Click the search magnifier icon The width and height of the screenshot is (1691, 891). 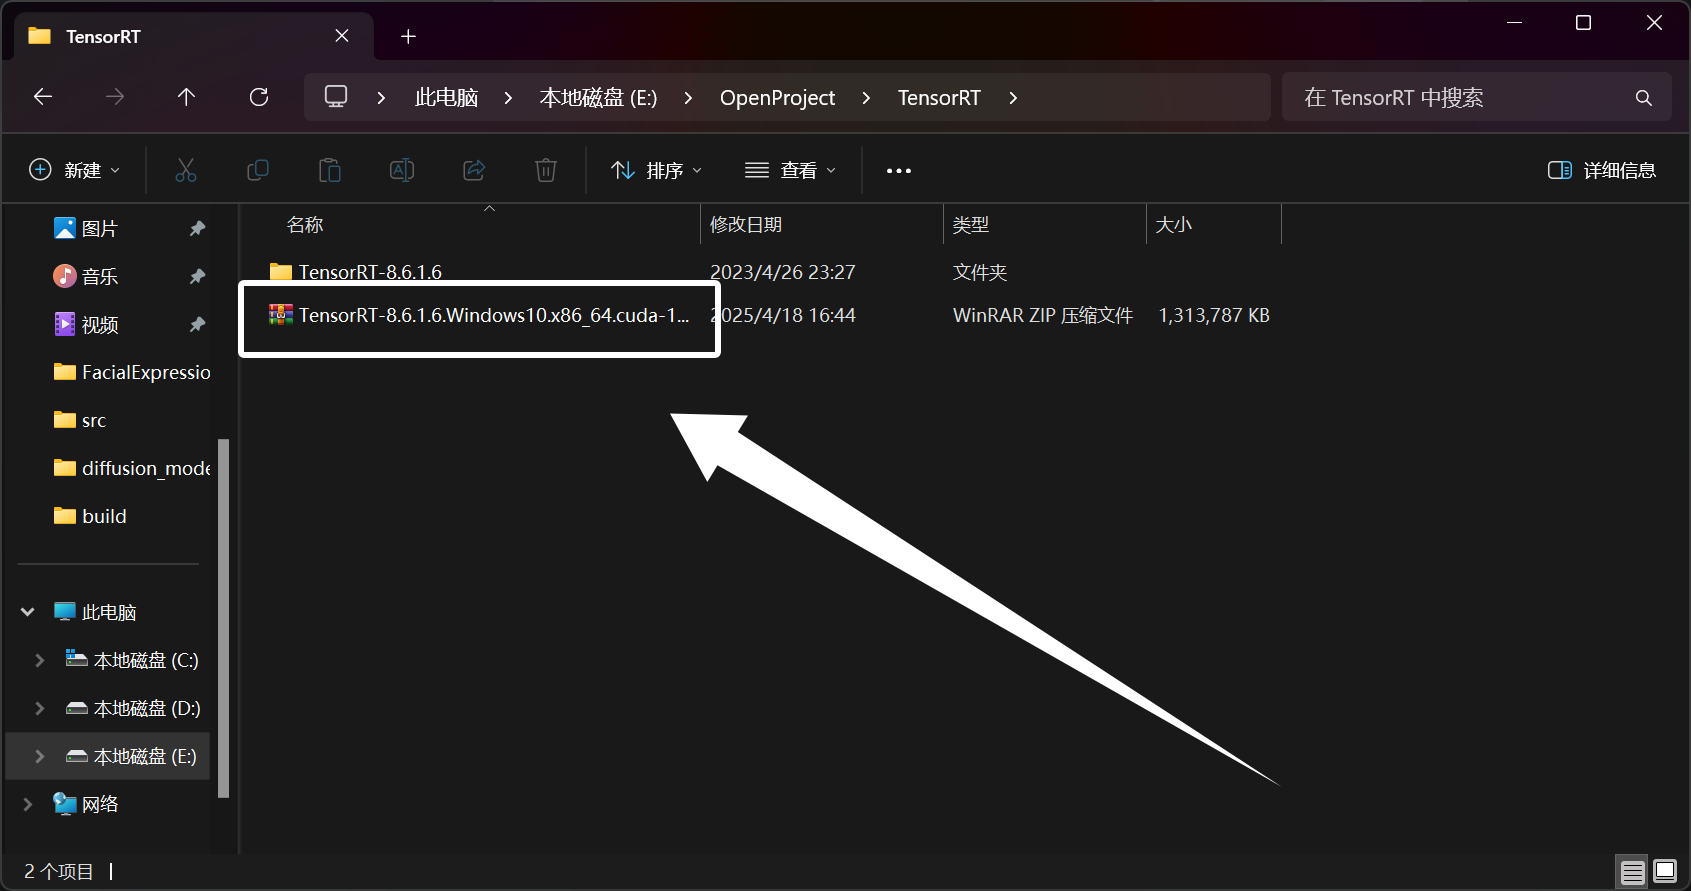[x=1644, y=98]
